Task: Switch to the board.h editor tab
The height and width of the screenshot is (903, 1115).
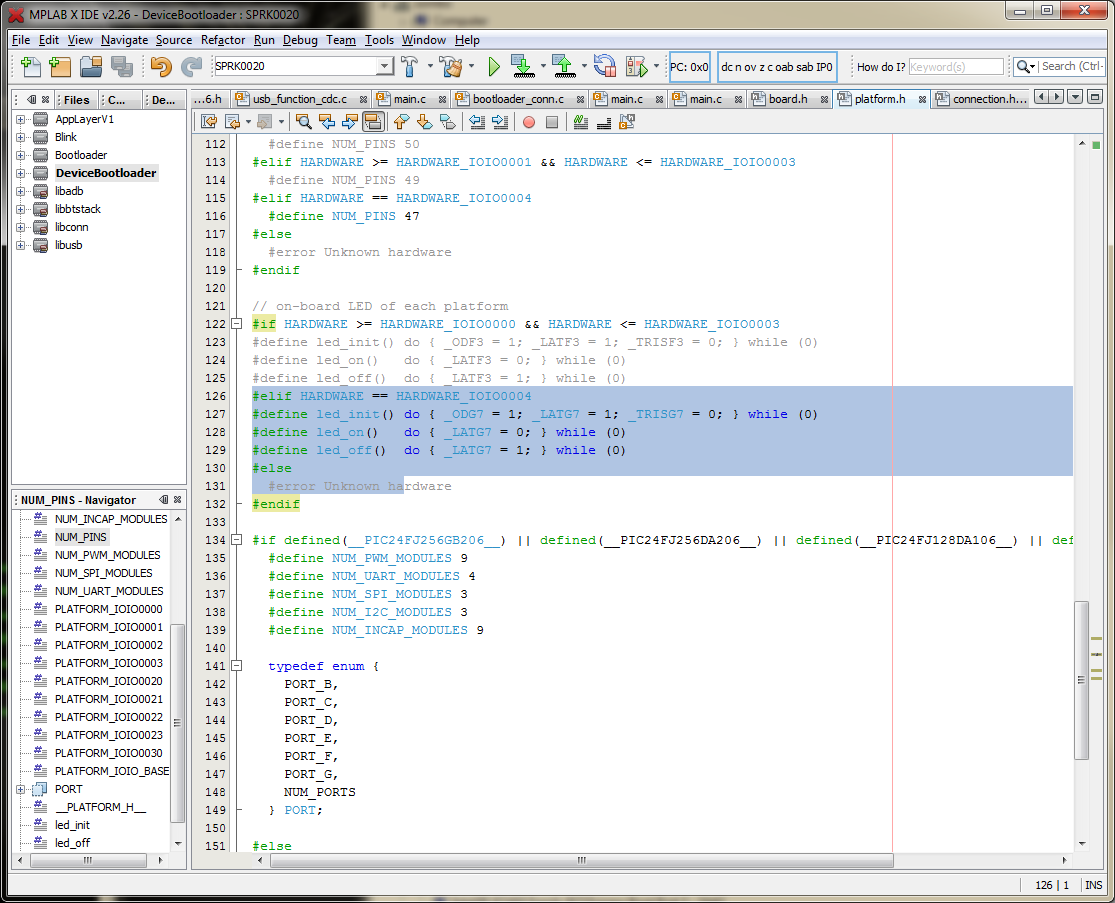Action: pos(788,99)
